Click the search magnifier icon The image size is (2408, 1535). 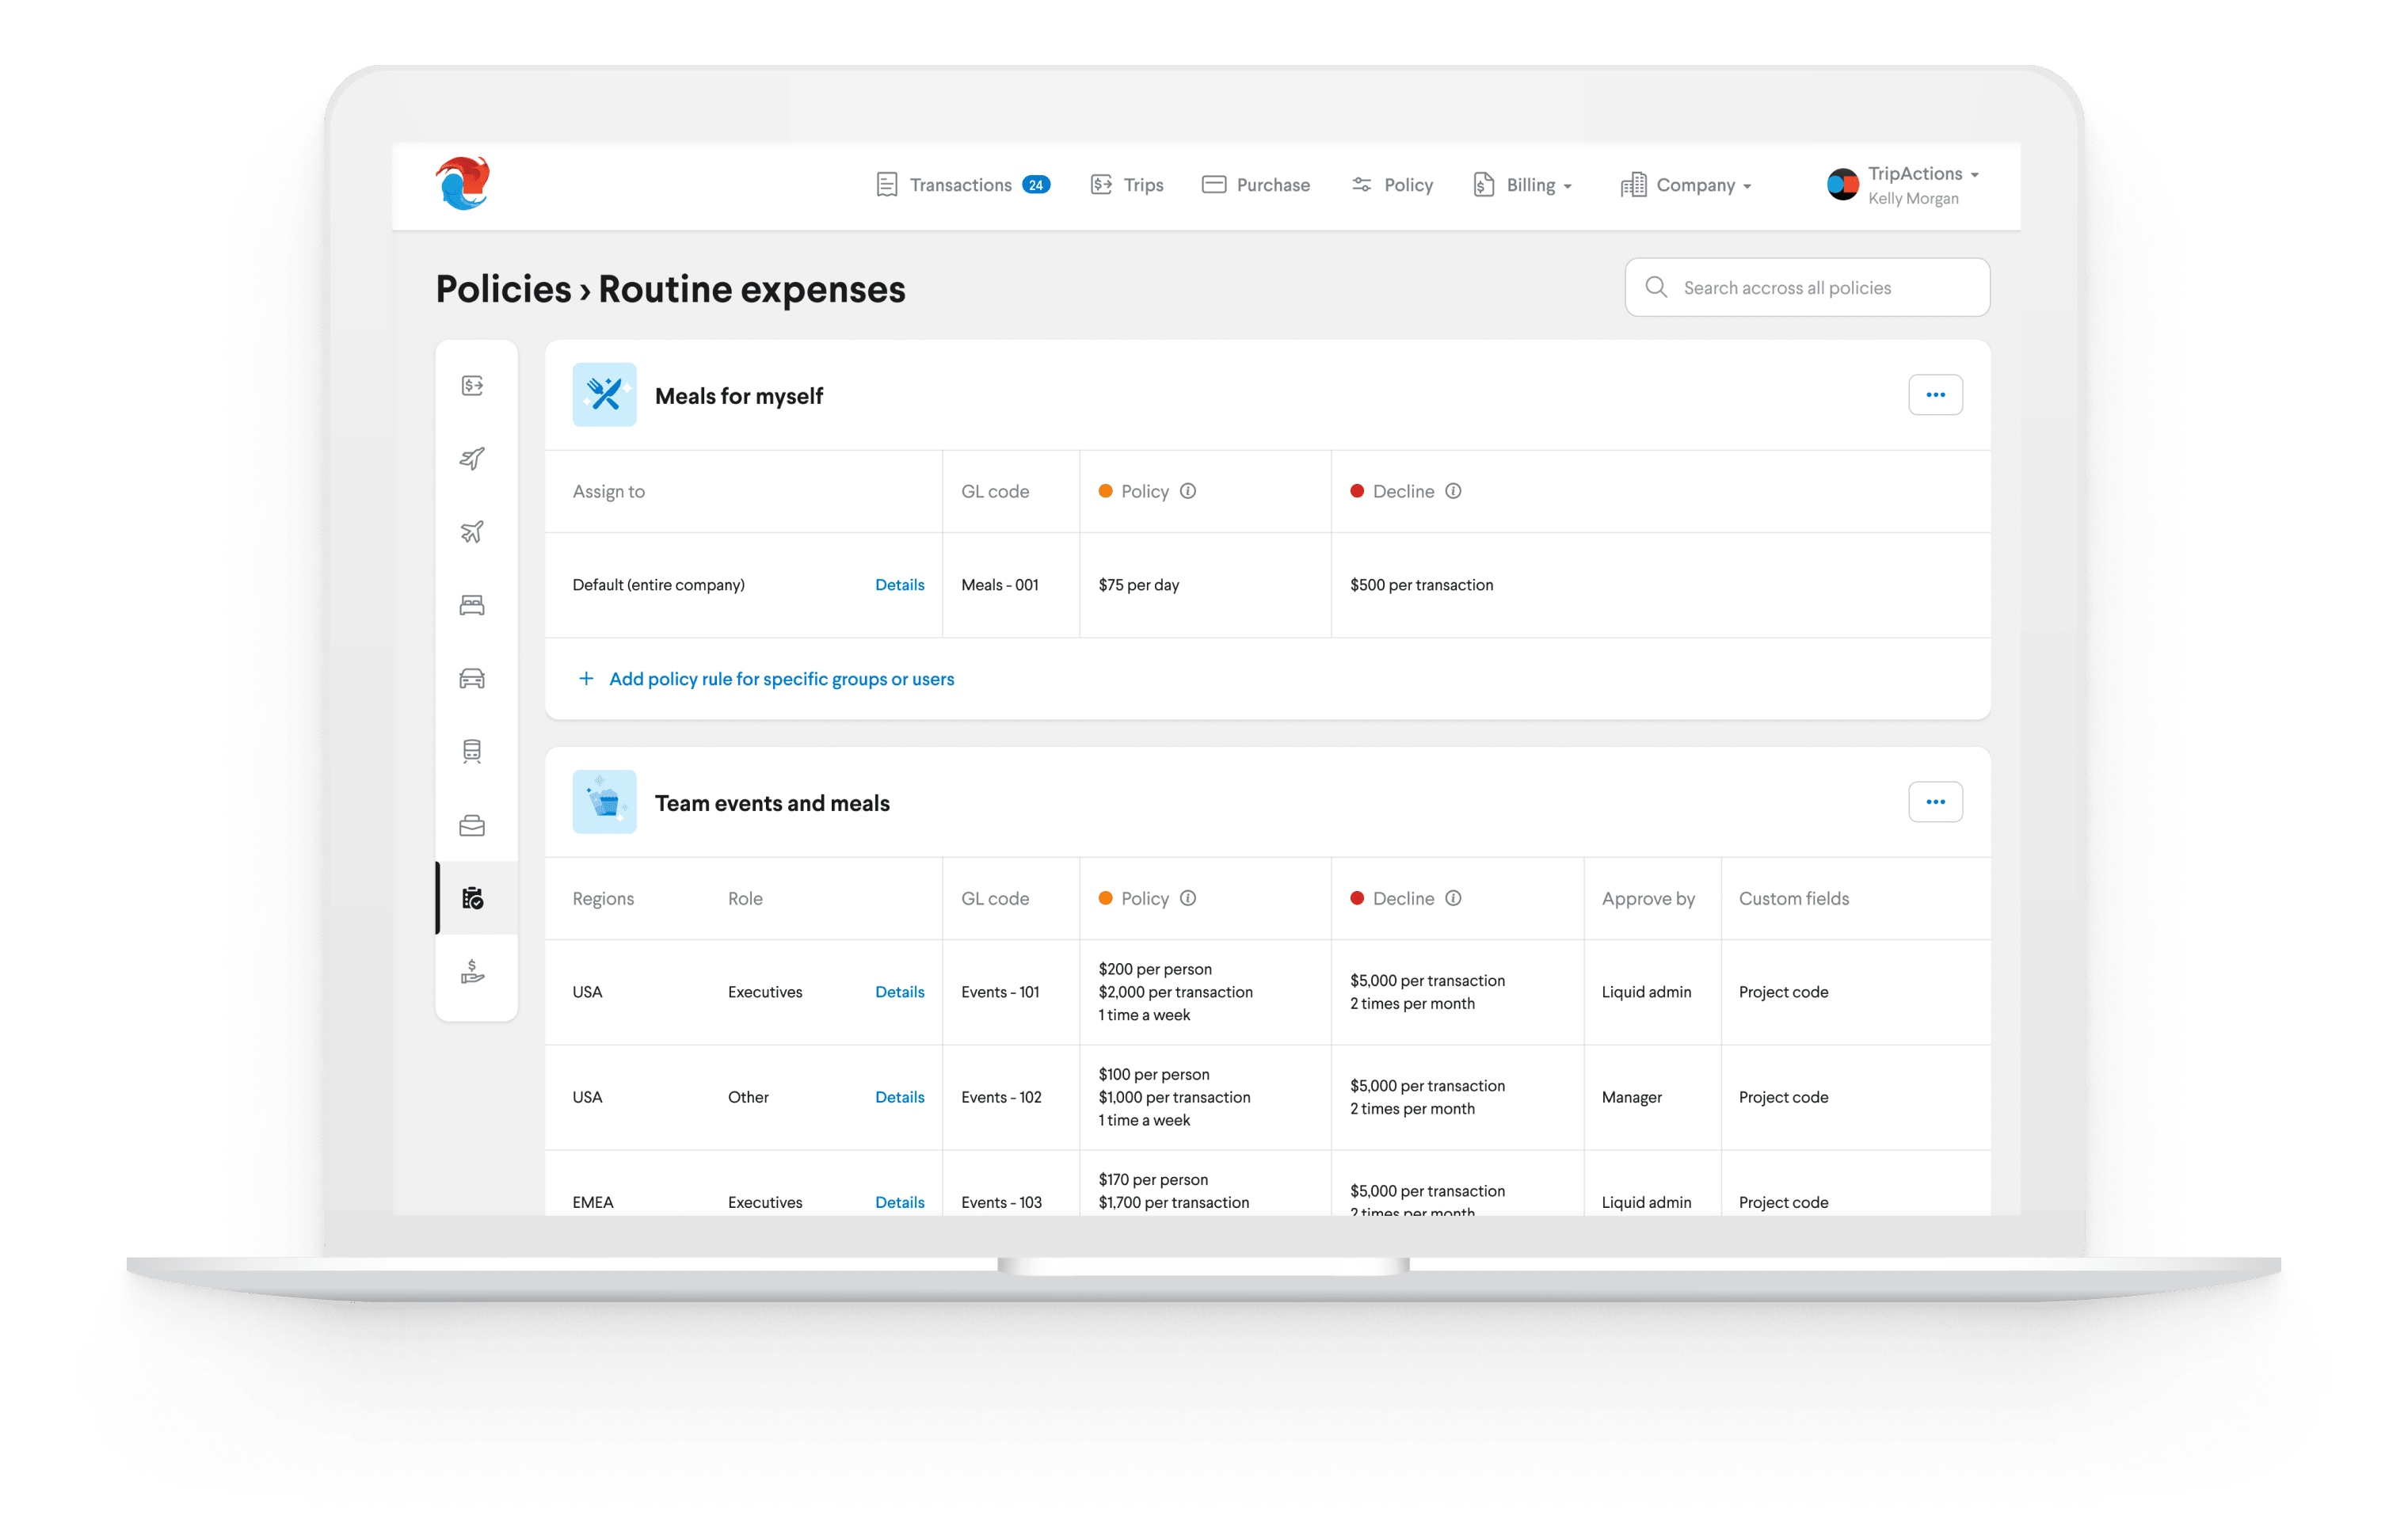[1656, 287]
